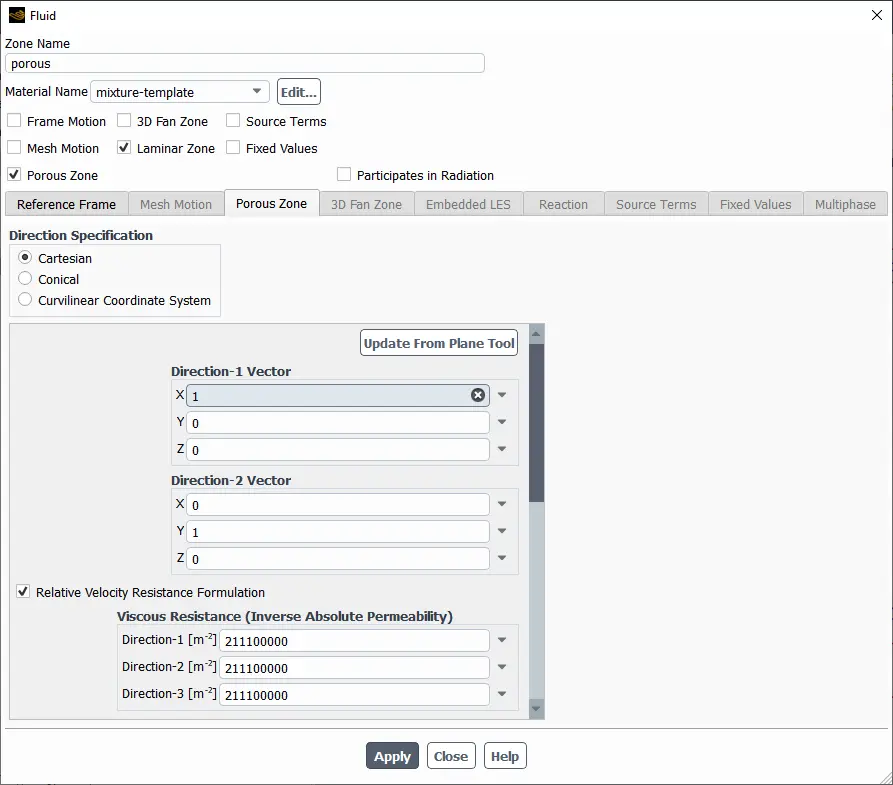Open dropdown for Direction-1 Vector X
Viewport: 893px width, 785px height.
tap(502, 395)
